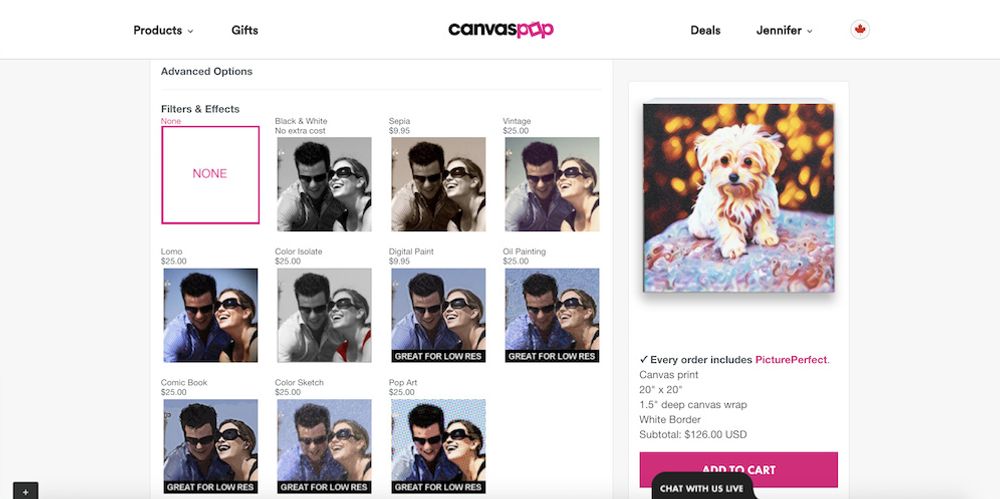Select the Vintage effect thumbnail

(x=552, y=184)
